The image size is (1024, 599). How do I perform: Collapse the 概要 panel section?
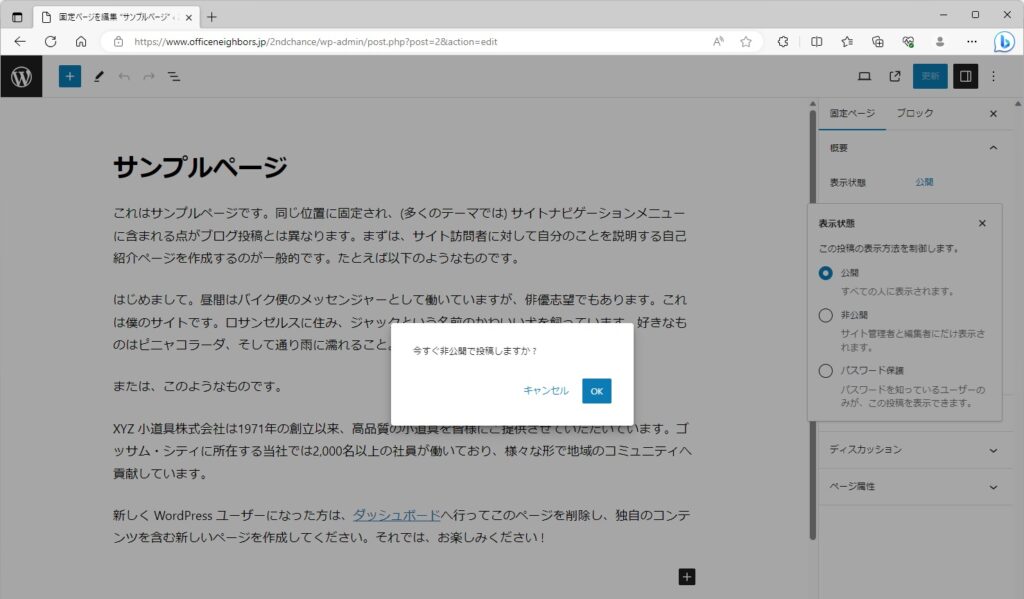pyautogui.click(x=993, y=148)
